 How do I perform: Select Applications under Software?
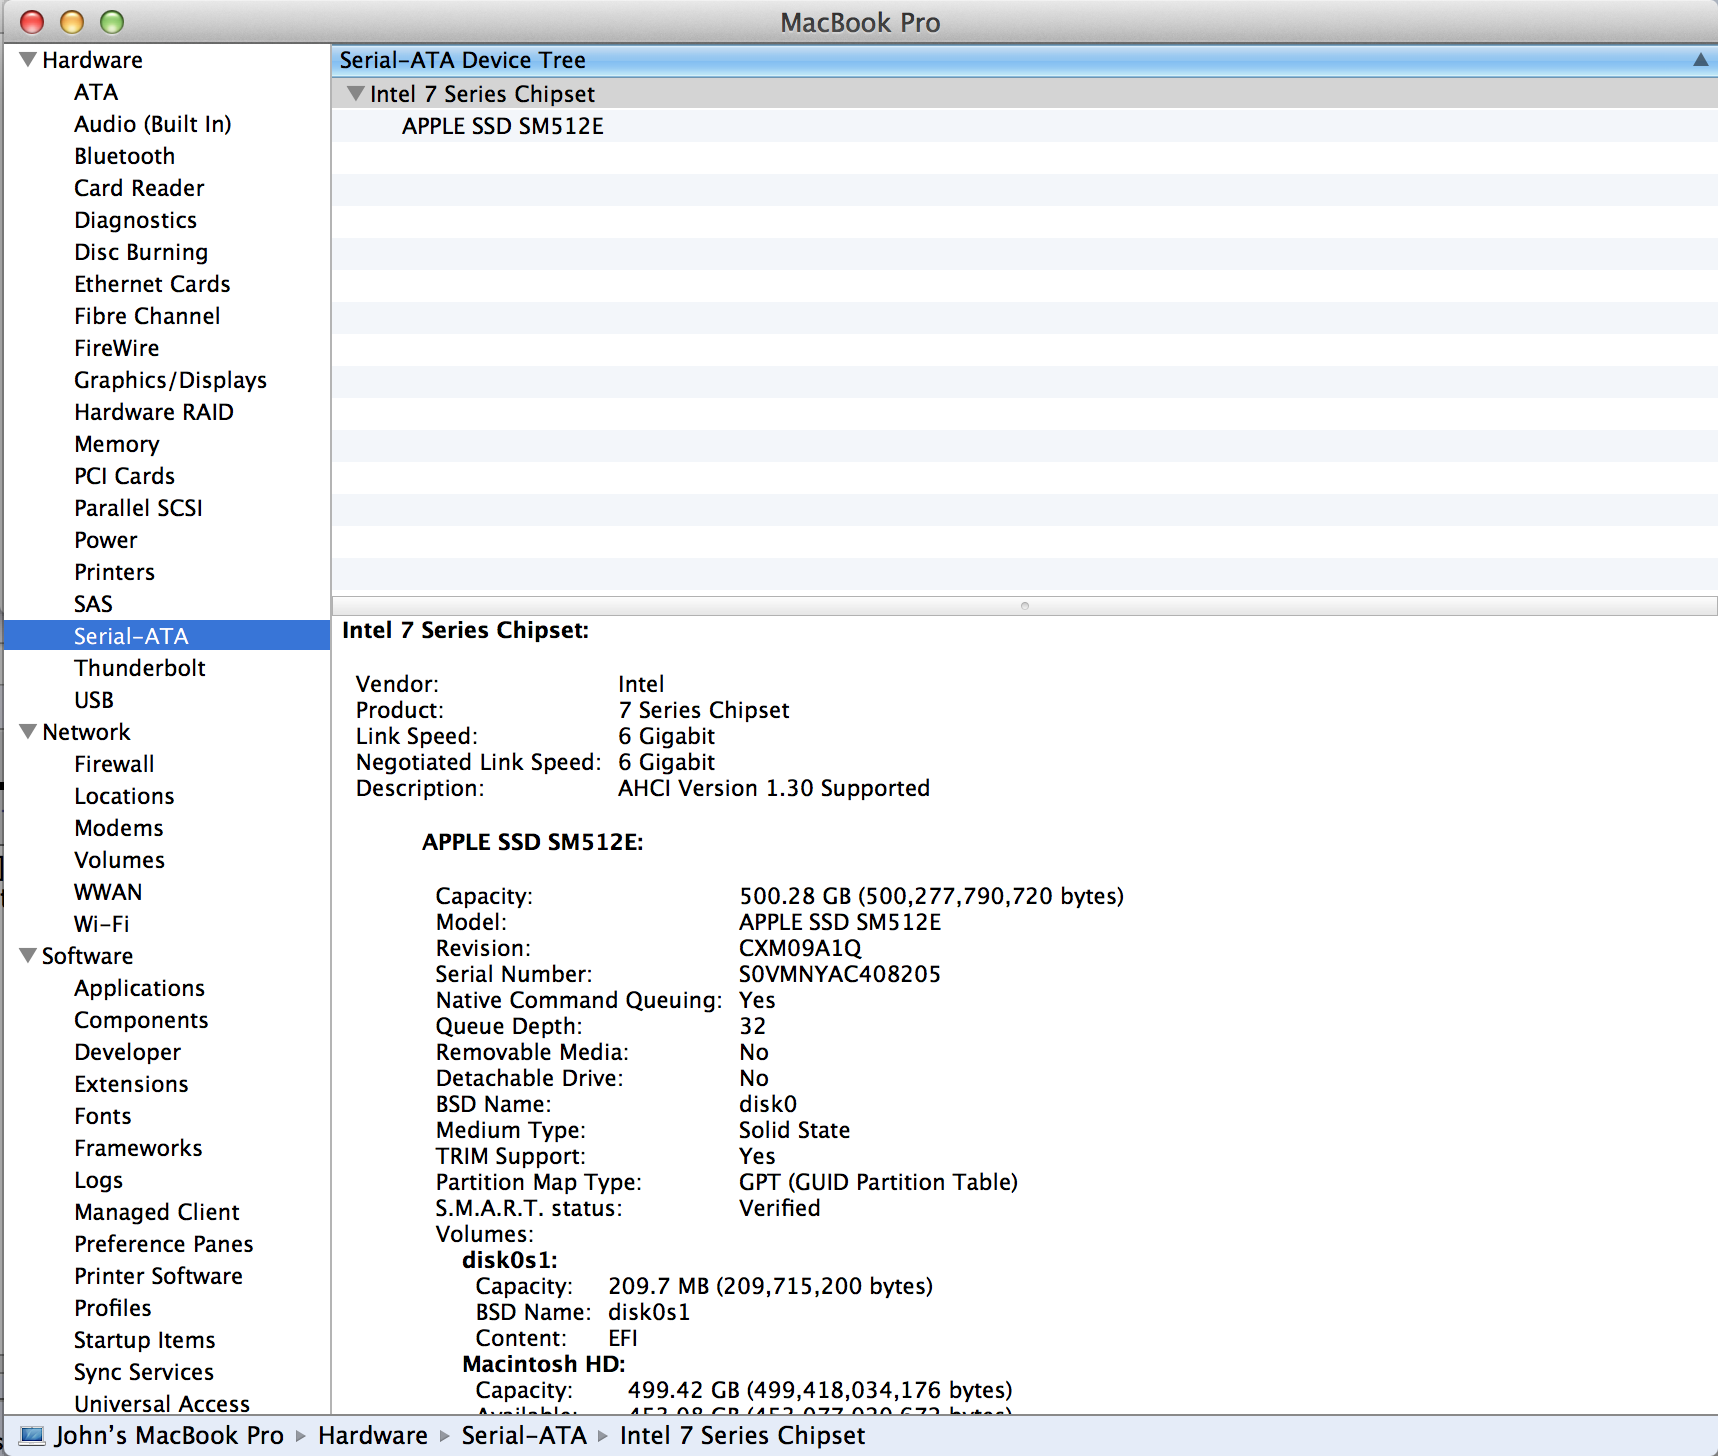pyautogui.click(x=140, y=988)
